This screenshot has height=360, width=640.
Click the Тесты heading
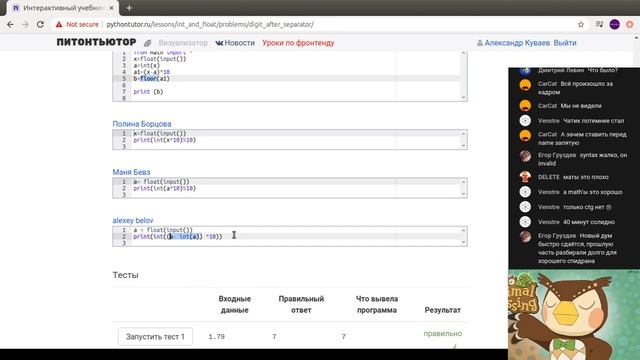coord(125,275)
